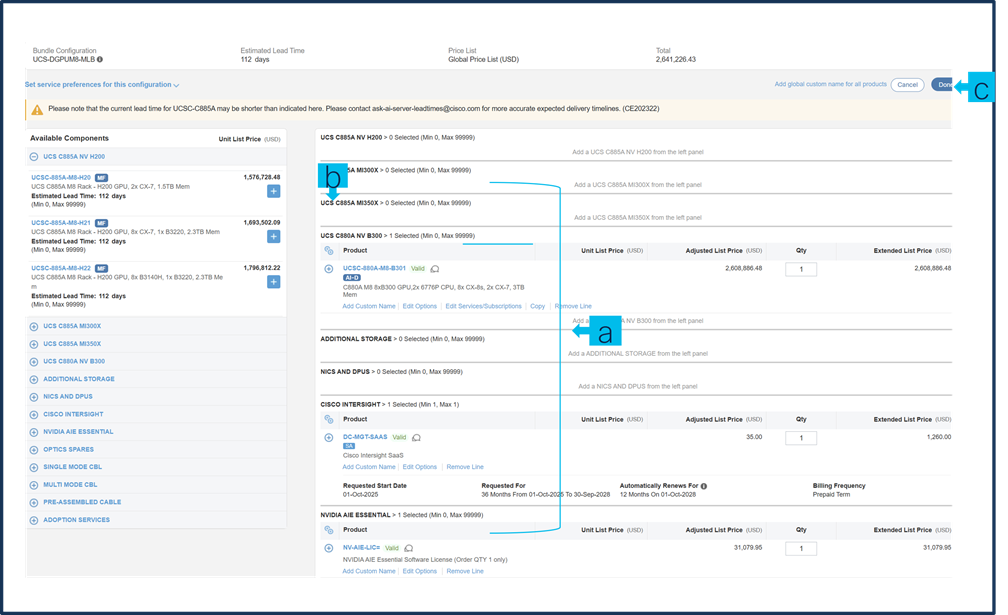This screenshot has width=1008, height=615.
Task: Click the Qty field for DC-MGT-SAAS
Action: pos(801,438)
